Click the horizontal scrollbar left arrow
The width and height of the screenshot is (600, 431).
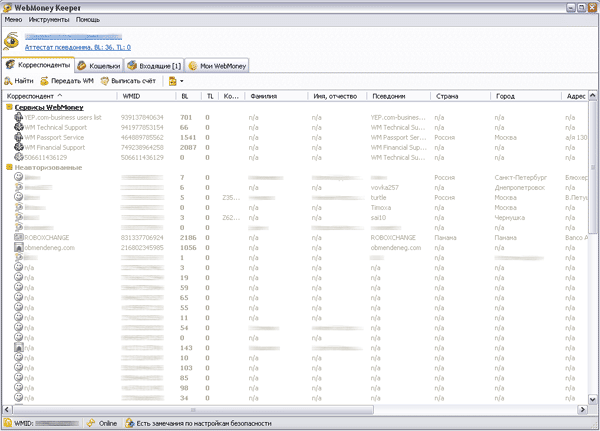[8, 410]
